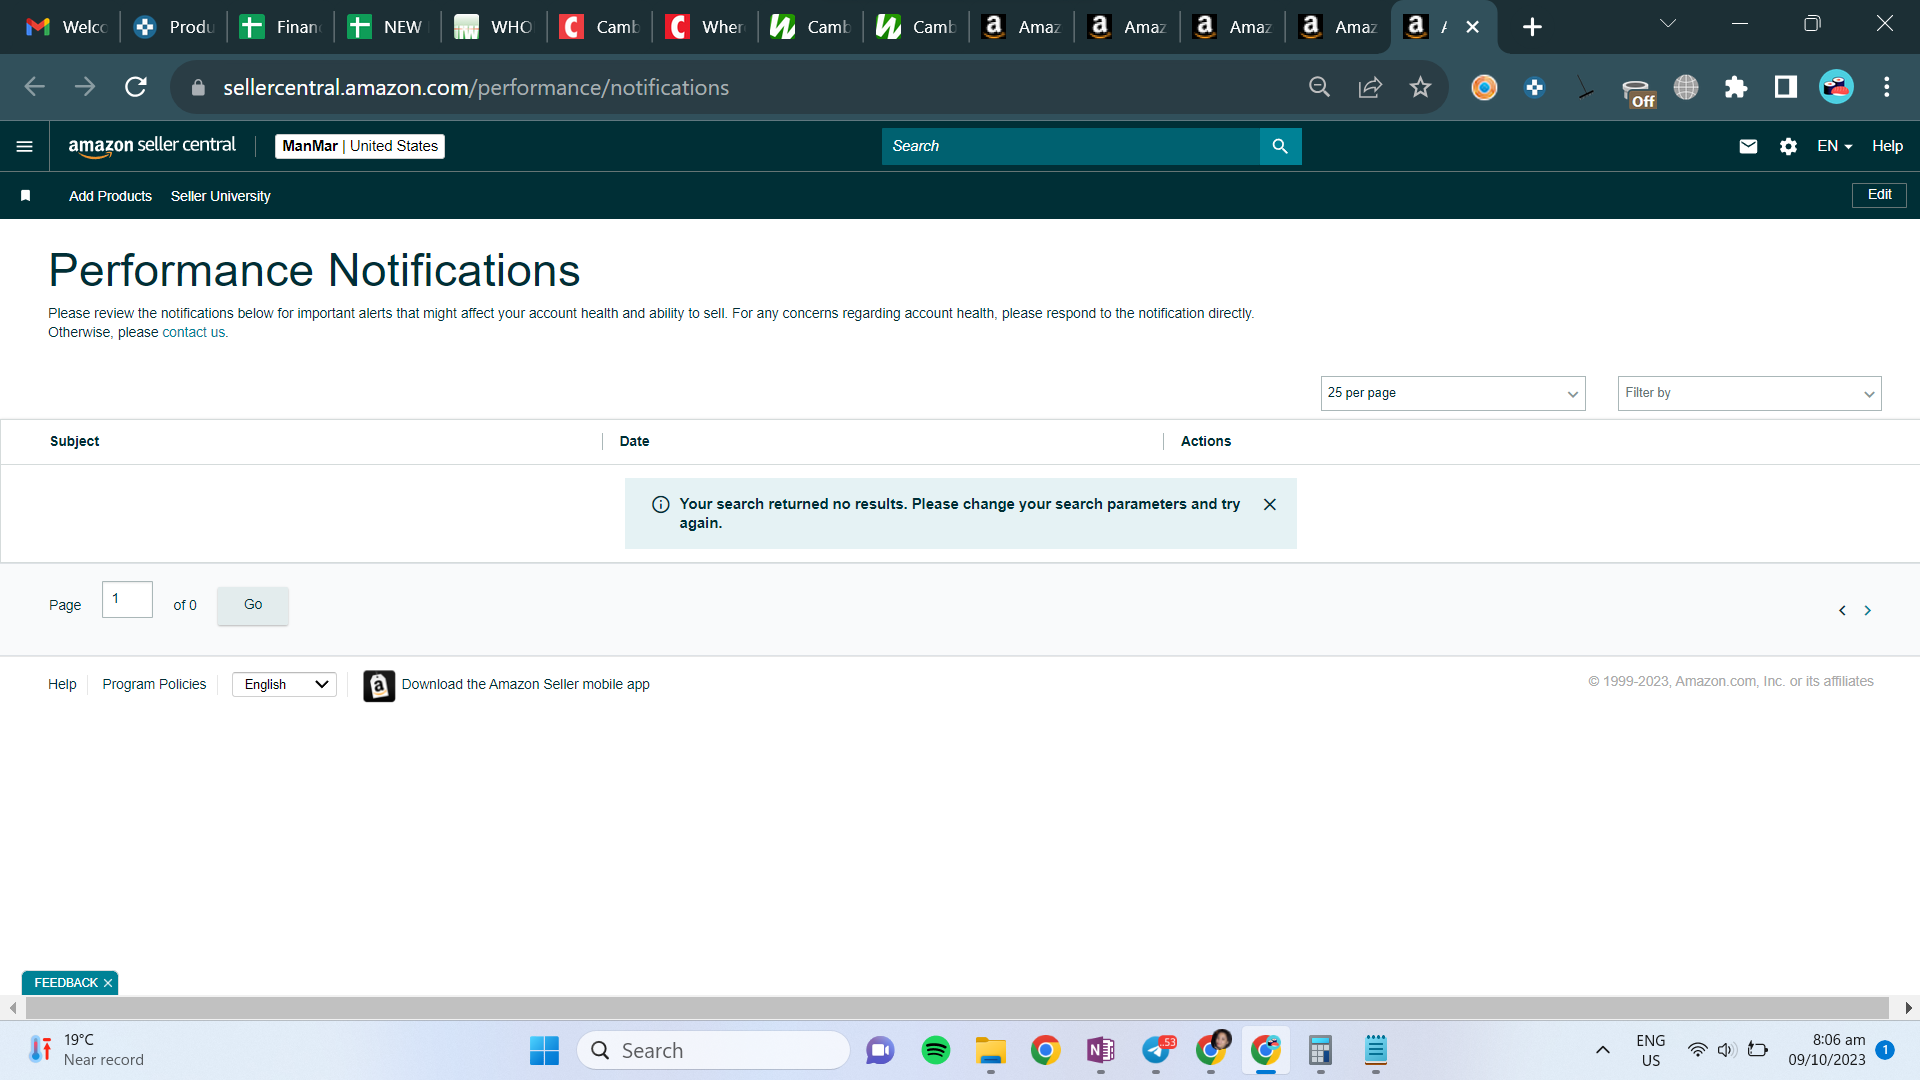The height and width of the screenshot is (1080, 1920).
Task: Switch to the Finan tab
Action: click(x=281, y=27)
